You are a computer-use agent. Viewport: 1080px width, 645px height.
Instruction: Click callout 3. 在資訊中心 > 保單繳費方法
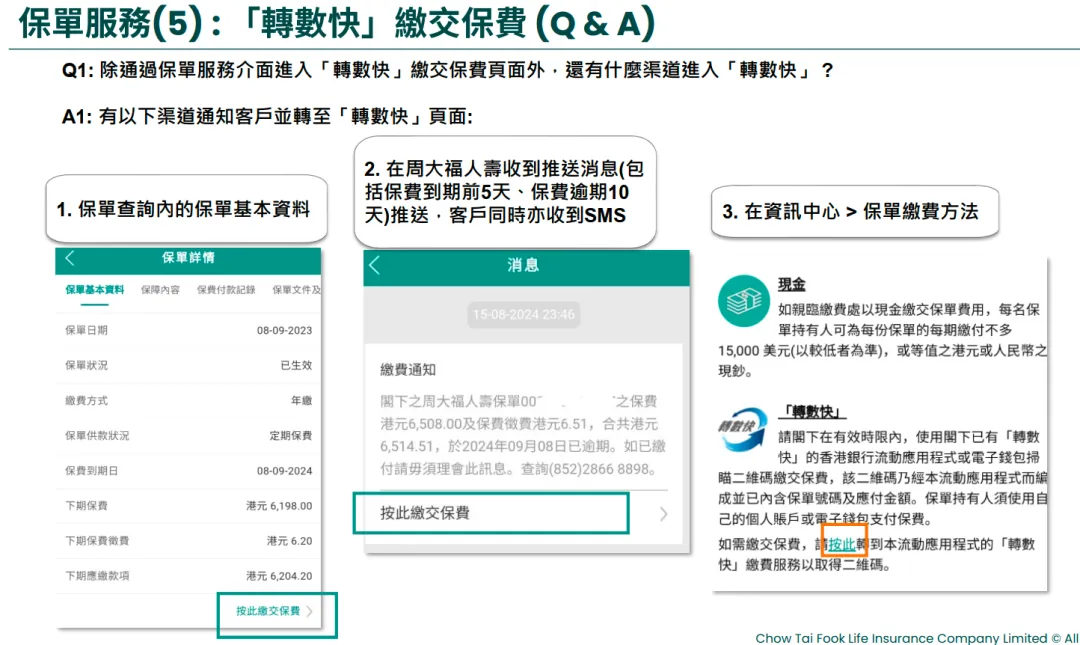tap(854, 212)
